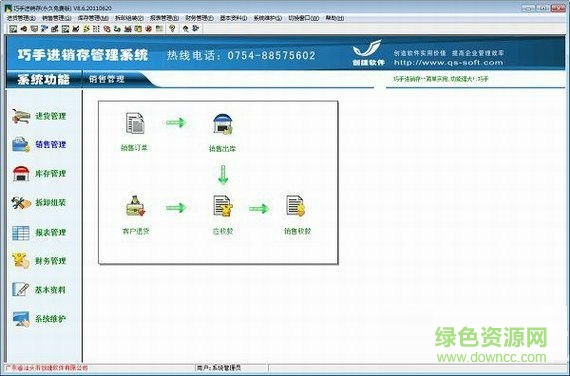Click the scrolling 巧手进销存 slogan text

[441, 79]
